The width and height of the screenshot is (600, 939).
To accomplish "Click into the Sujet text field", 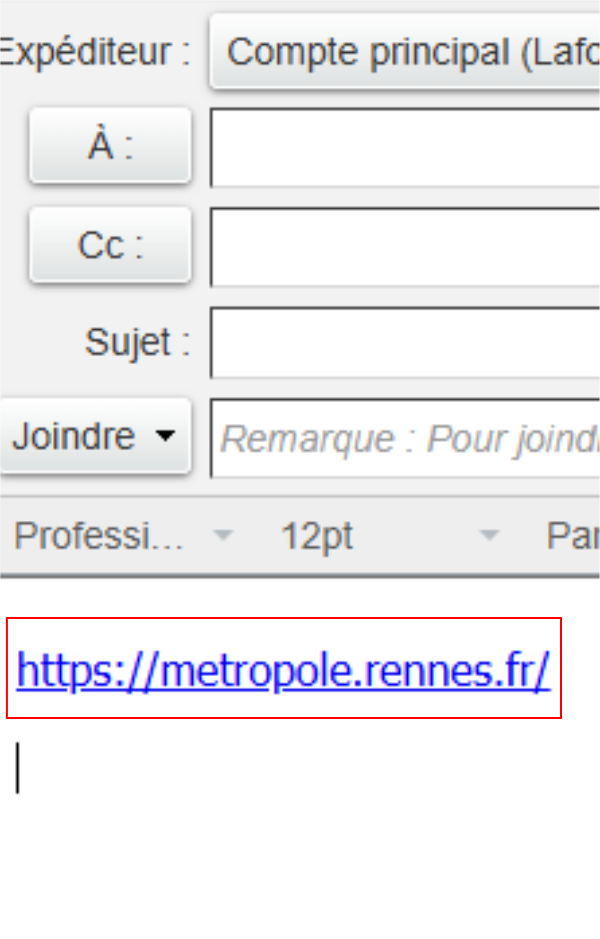I will coord(405,343).
